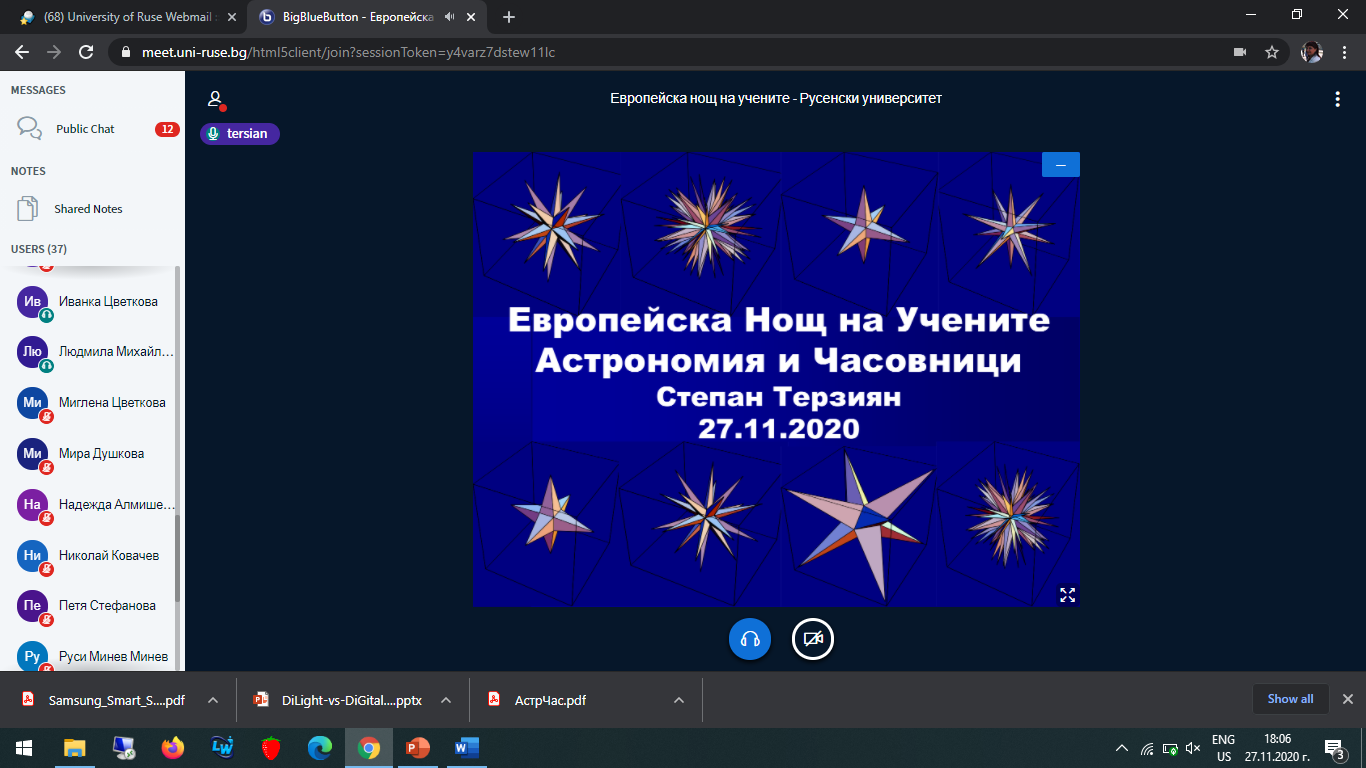Reload the page in Chrome
1366x768 pixels.
86,52
